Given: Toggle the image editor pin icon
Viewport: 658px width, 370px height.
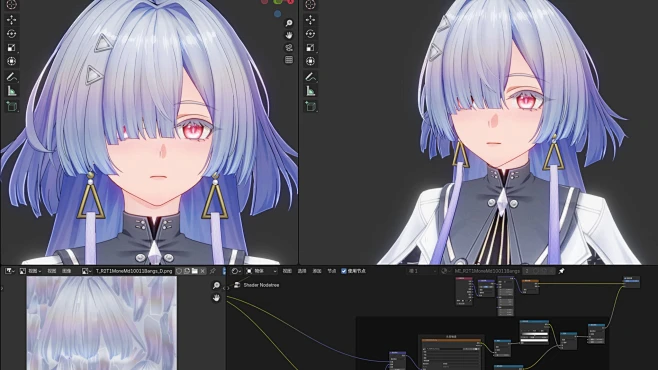Looking at the screenshot, I should pos(212,271).
